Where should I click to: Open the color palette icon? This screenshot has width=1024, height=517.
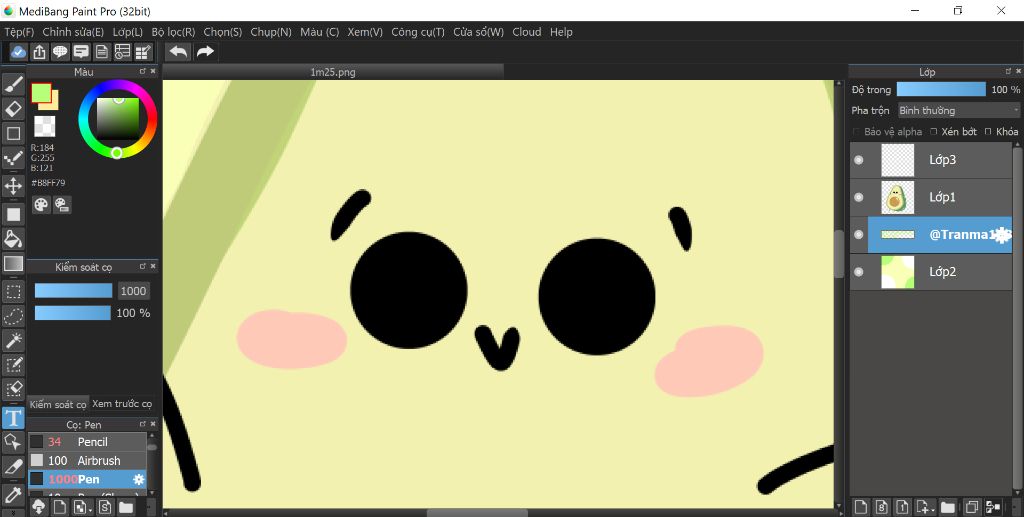click(x=40, y=205)
